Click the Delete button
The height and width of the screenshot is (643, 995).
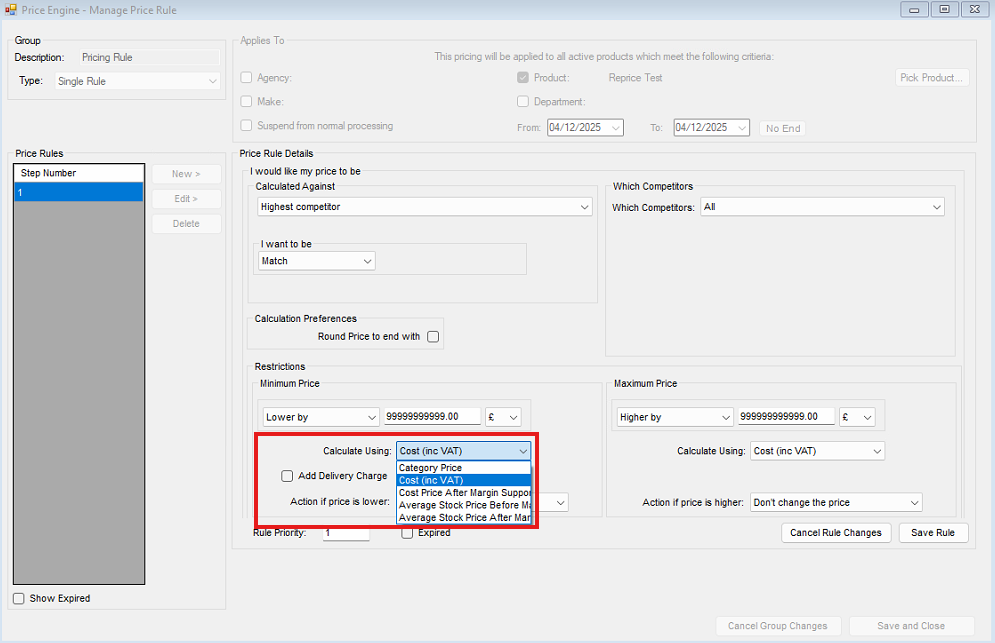coord(186,223)
